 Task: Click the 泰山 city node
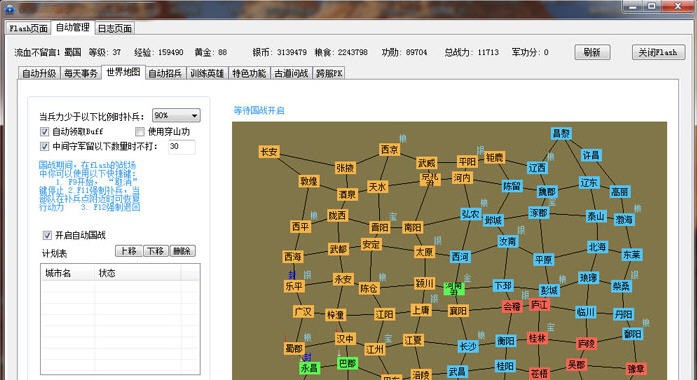point(596,216)
